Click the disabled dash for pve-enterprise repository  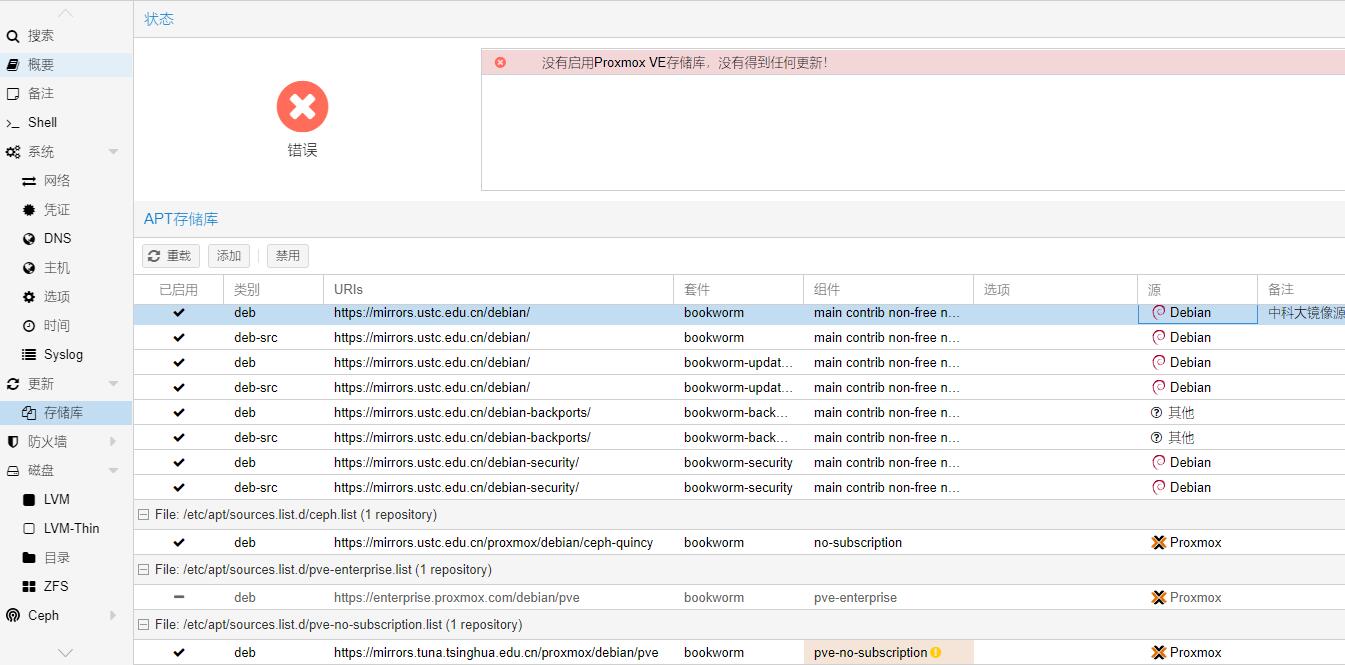179,597
